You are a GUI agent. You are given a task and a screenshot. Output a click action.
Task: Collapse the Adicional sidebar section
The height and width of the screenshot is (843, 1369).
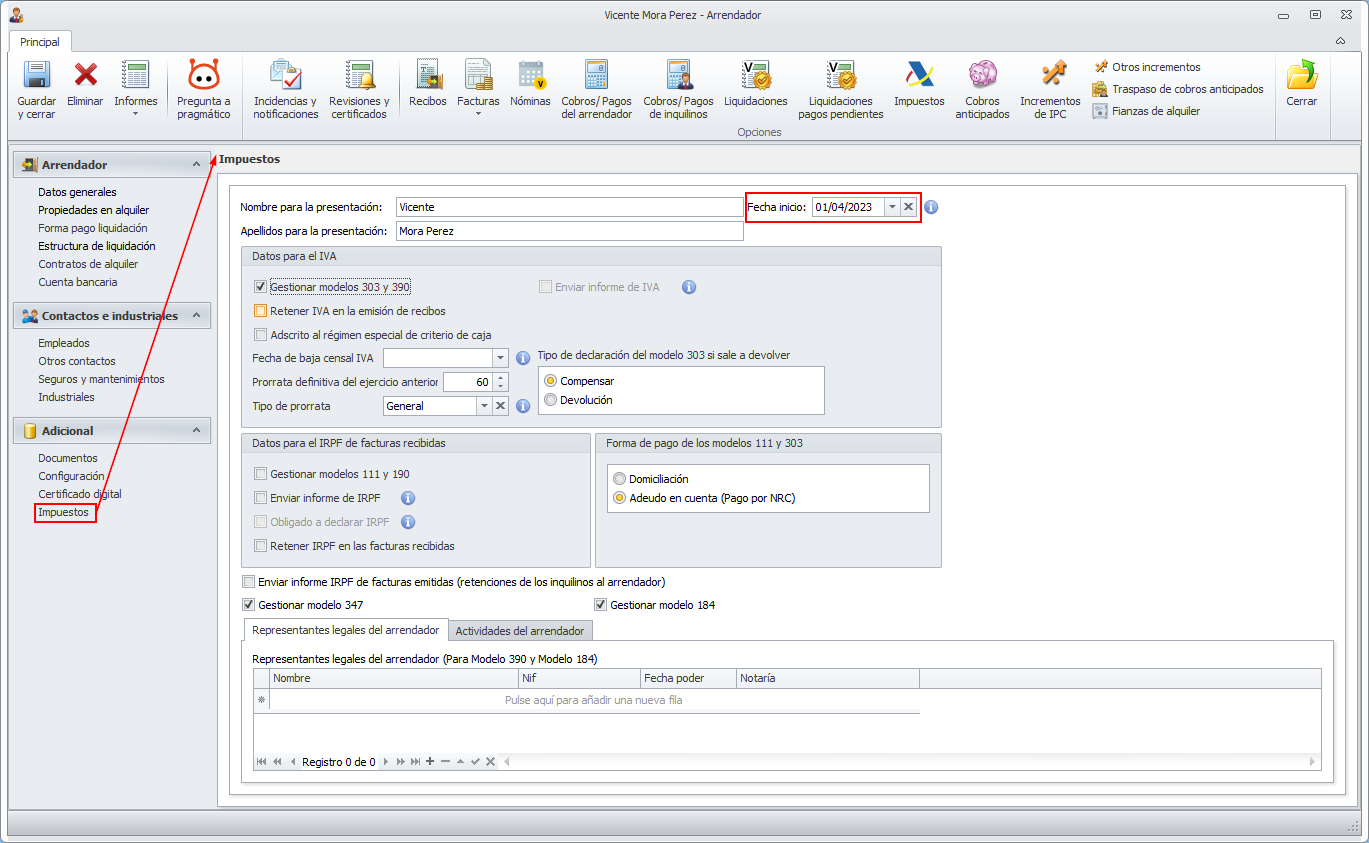pos(196,430)
